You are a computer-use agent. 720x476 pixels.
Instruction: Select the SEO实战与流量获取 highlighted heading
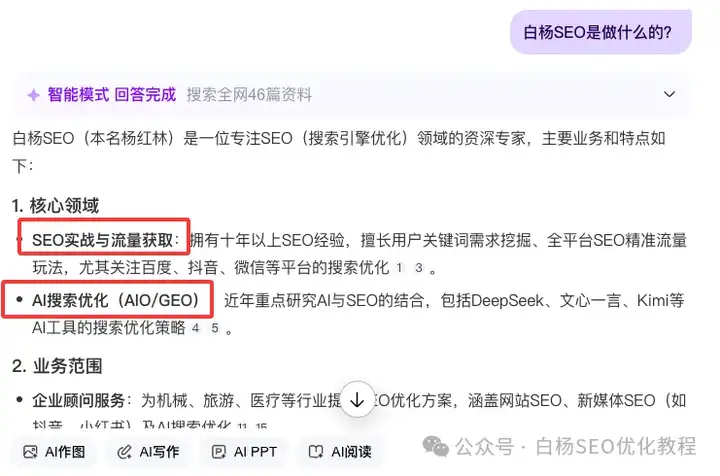pos(103,240)
